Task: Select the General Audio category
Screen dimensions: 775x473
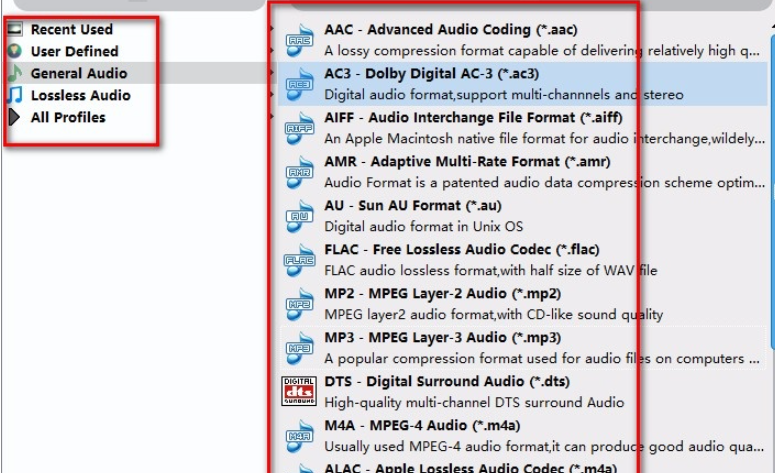Action: [x=79, y=73]
